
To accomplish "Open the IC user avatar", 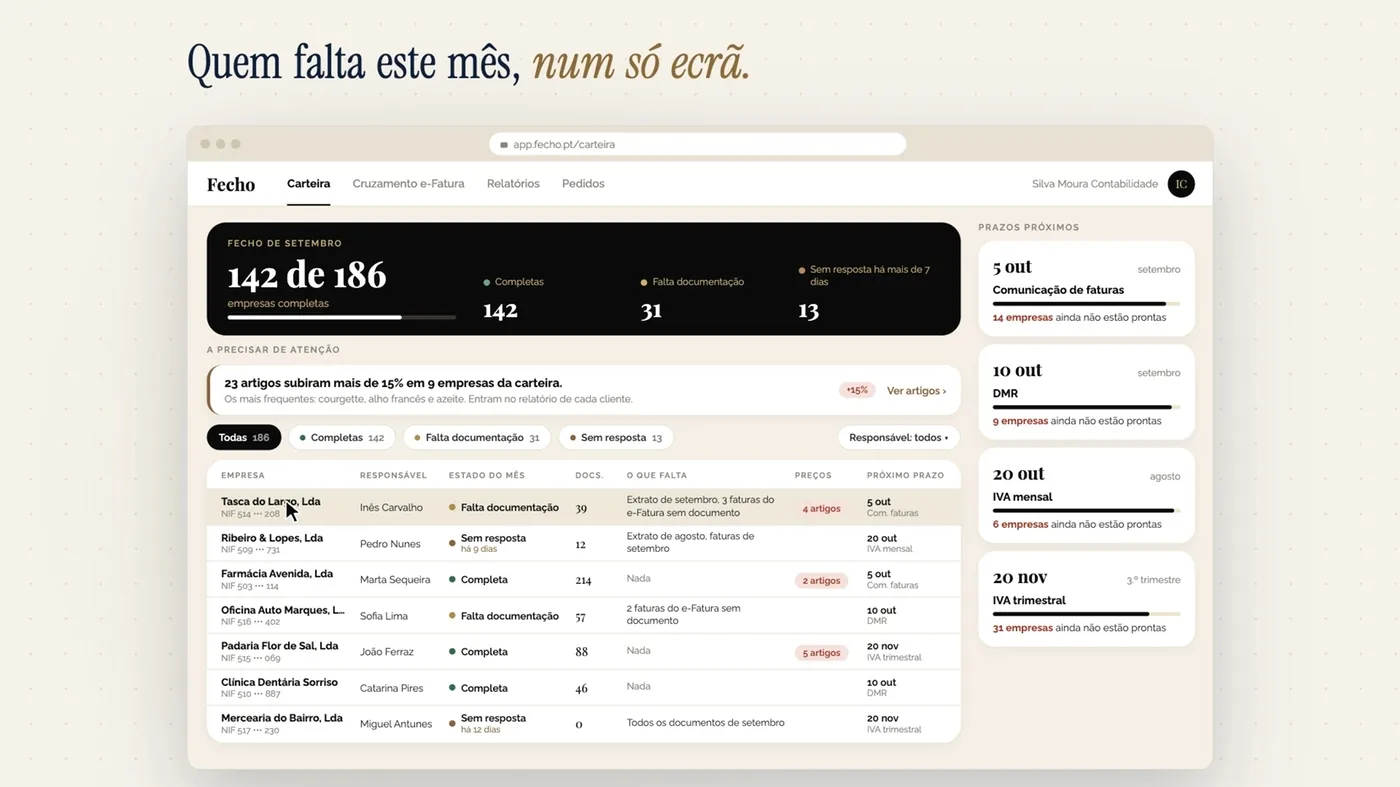I will (1181, 184).
